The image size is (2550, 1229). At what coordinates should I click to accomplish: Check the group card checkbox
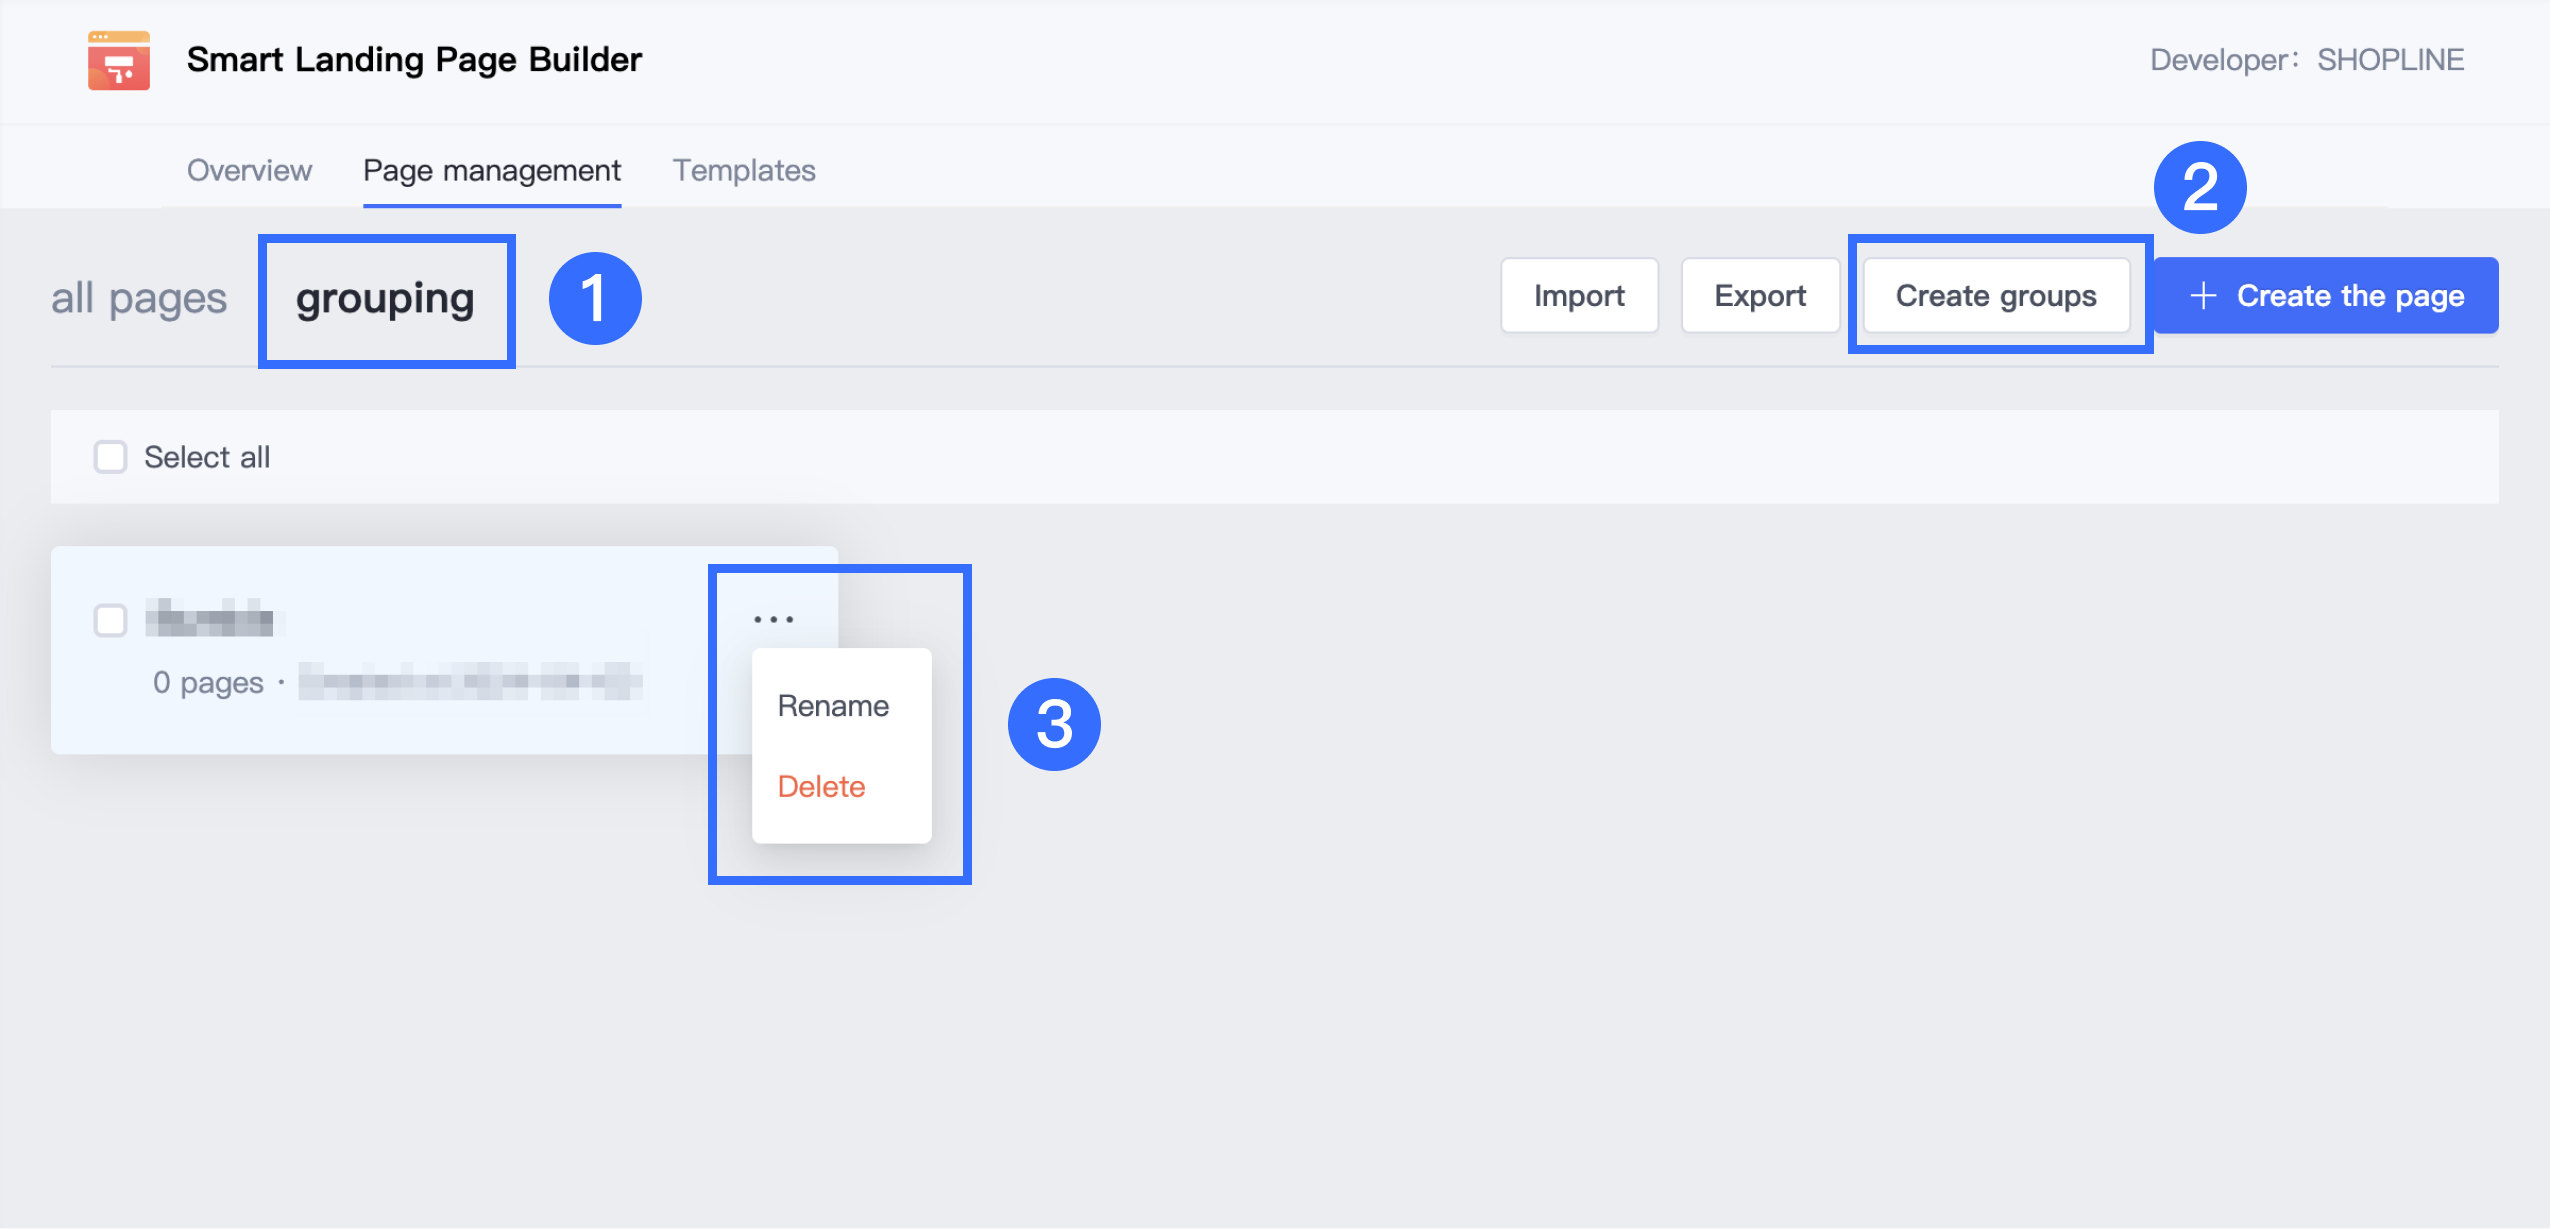click(x=110, y=620)
